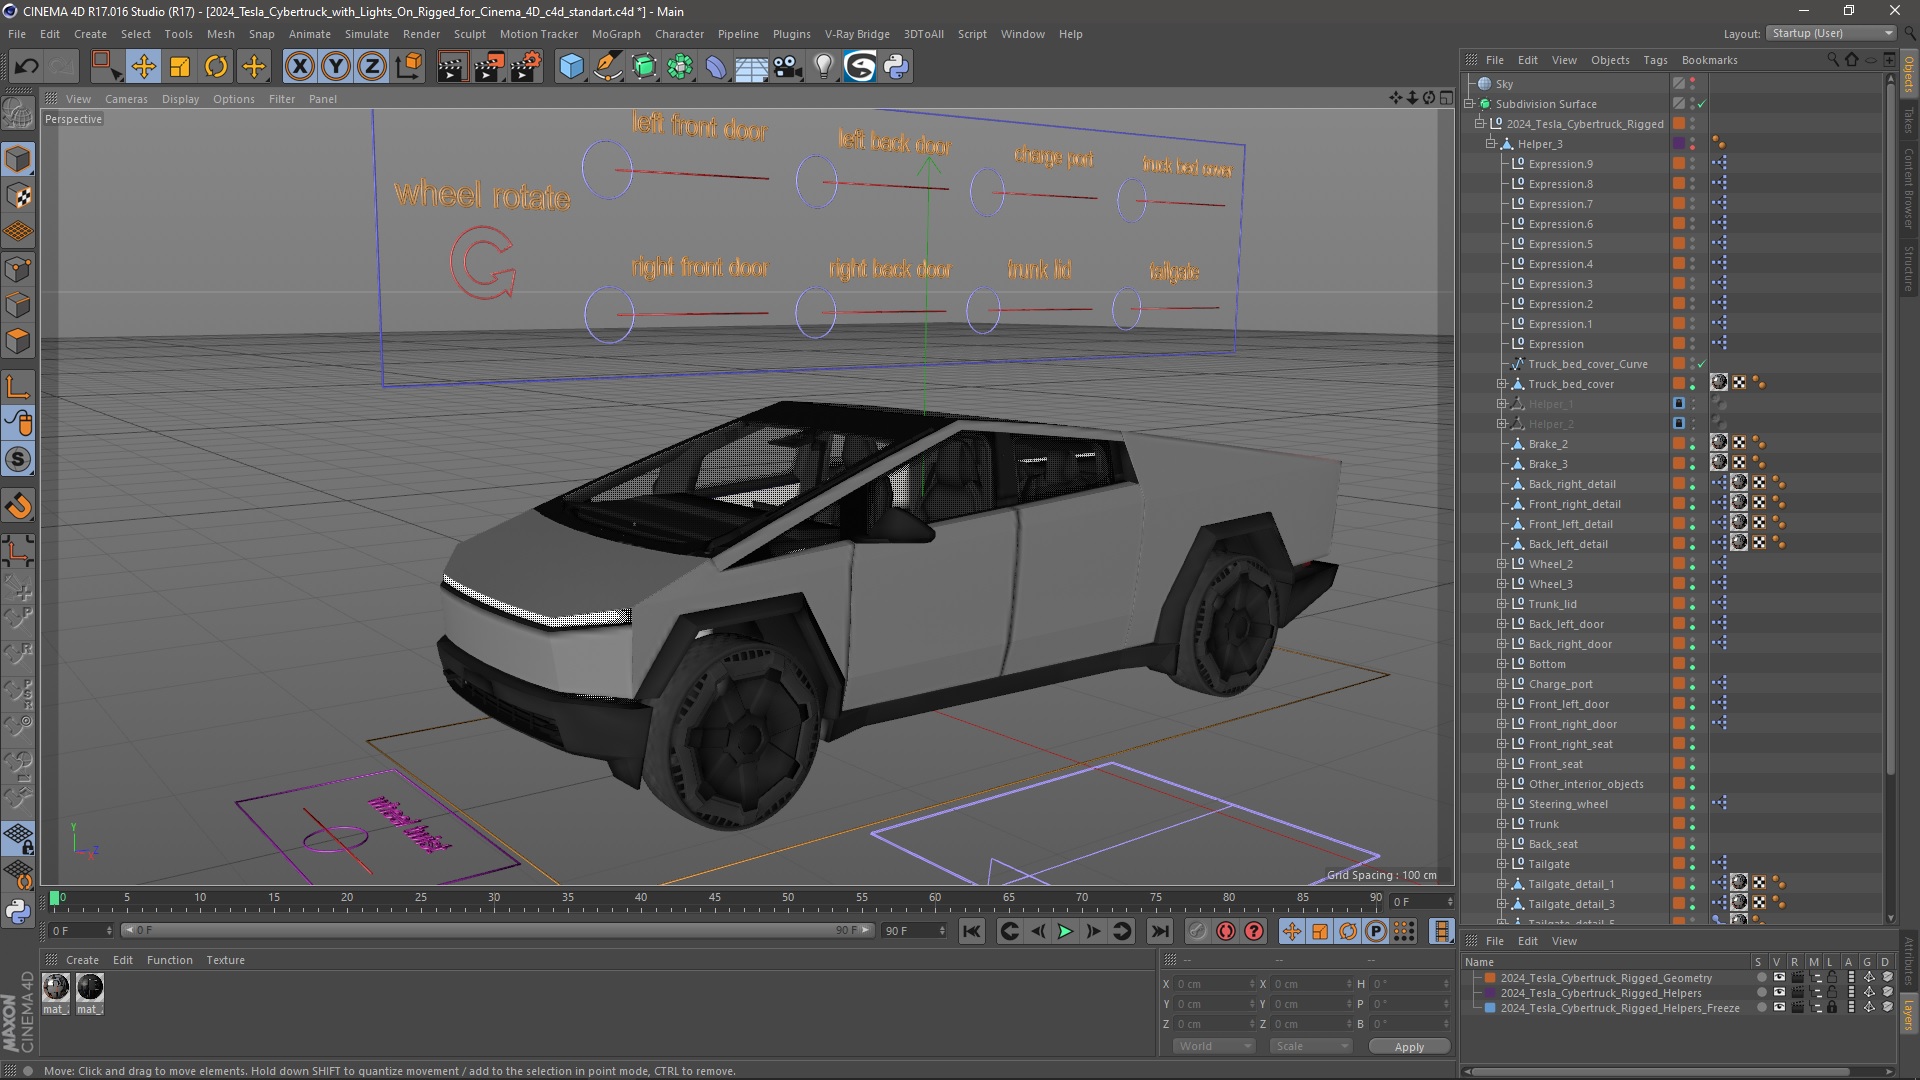
Task: Select Texture mode in left sidebar
Action: (x=18, y=196)
